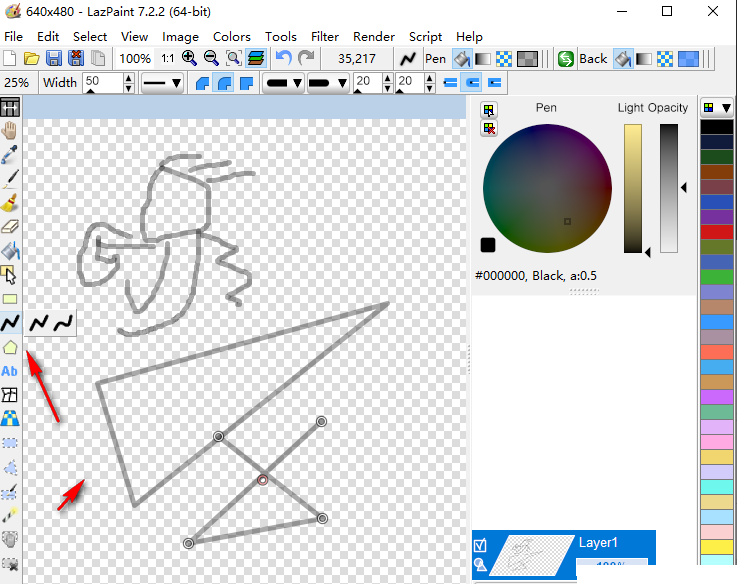Select the Flood fill bucket tool
738x584 pixels.
[x=10, y=250]
